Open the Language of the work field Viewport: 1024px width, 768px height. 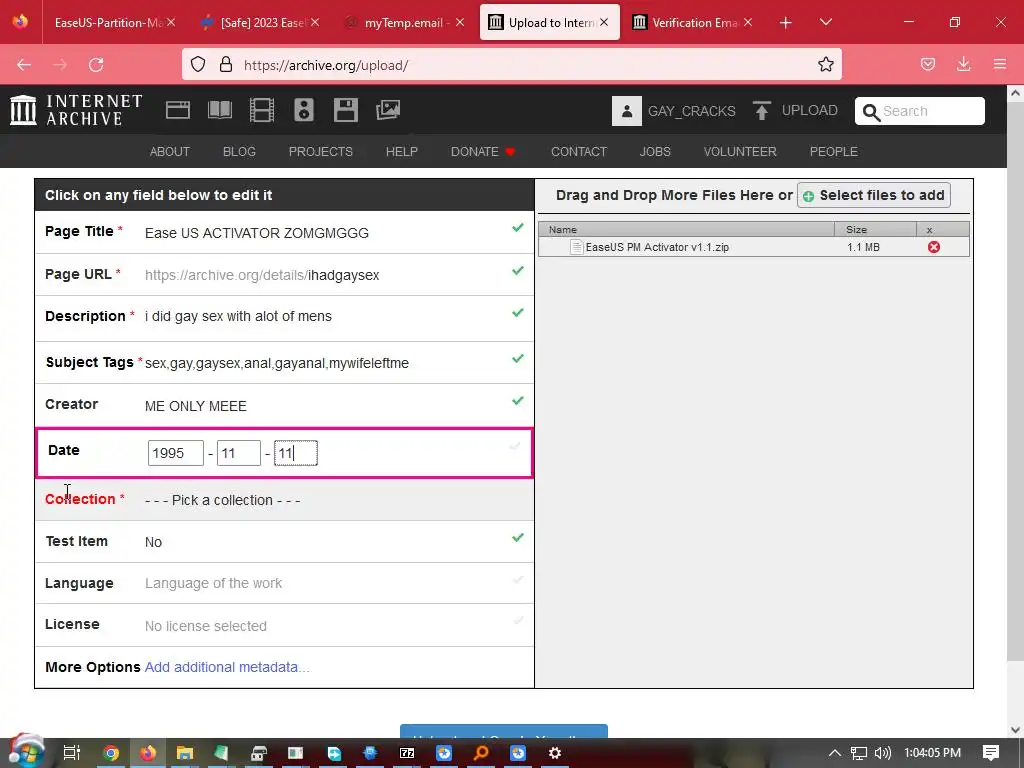click(284, 583)
